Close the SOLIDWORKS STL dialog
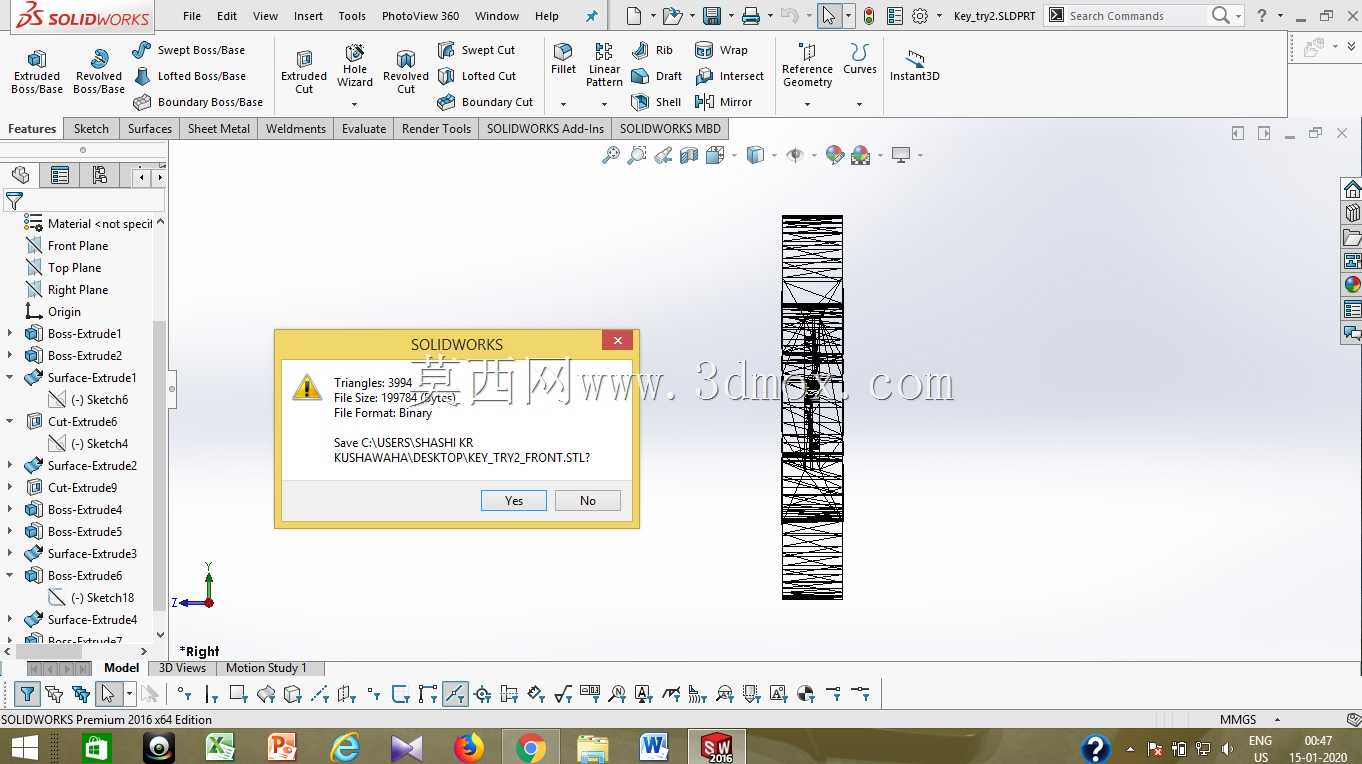 (x=618, y=341)
